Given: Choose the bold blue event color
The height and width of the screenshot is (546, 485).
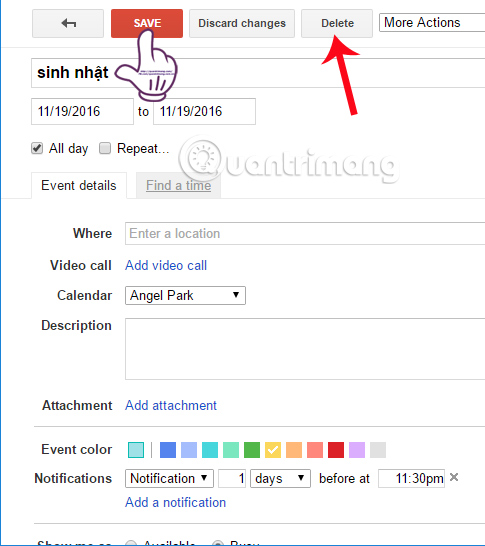Looking at the screenshot, I should tap(168, 450).
